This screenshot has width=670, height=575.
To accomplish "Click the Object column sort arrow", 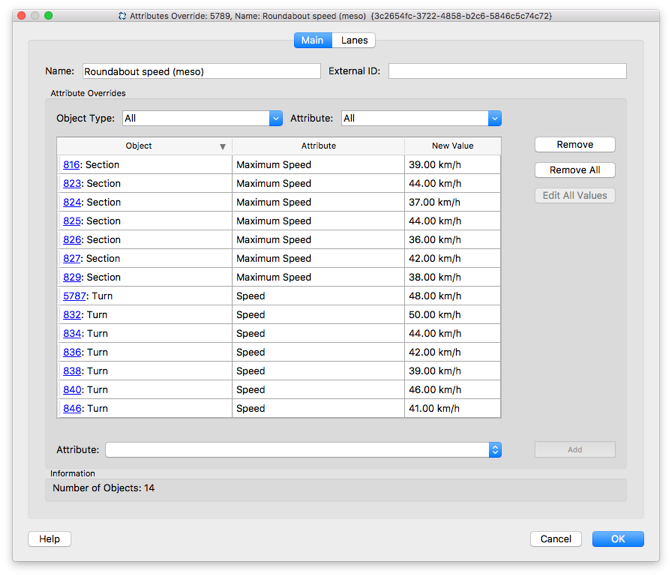I will pyautogui.click(x=223, y=147).
